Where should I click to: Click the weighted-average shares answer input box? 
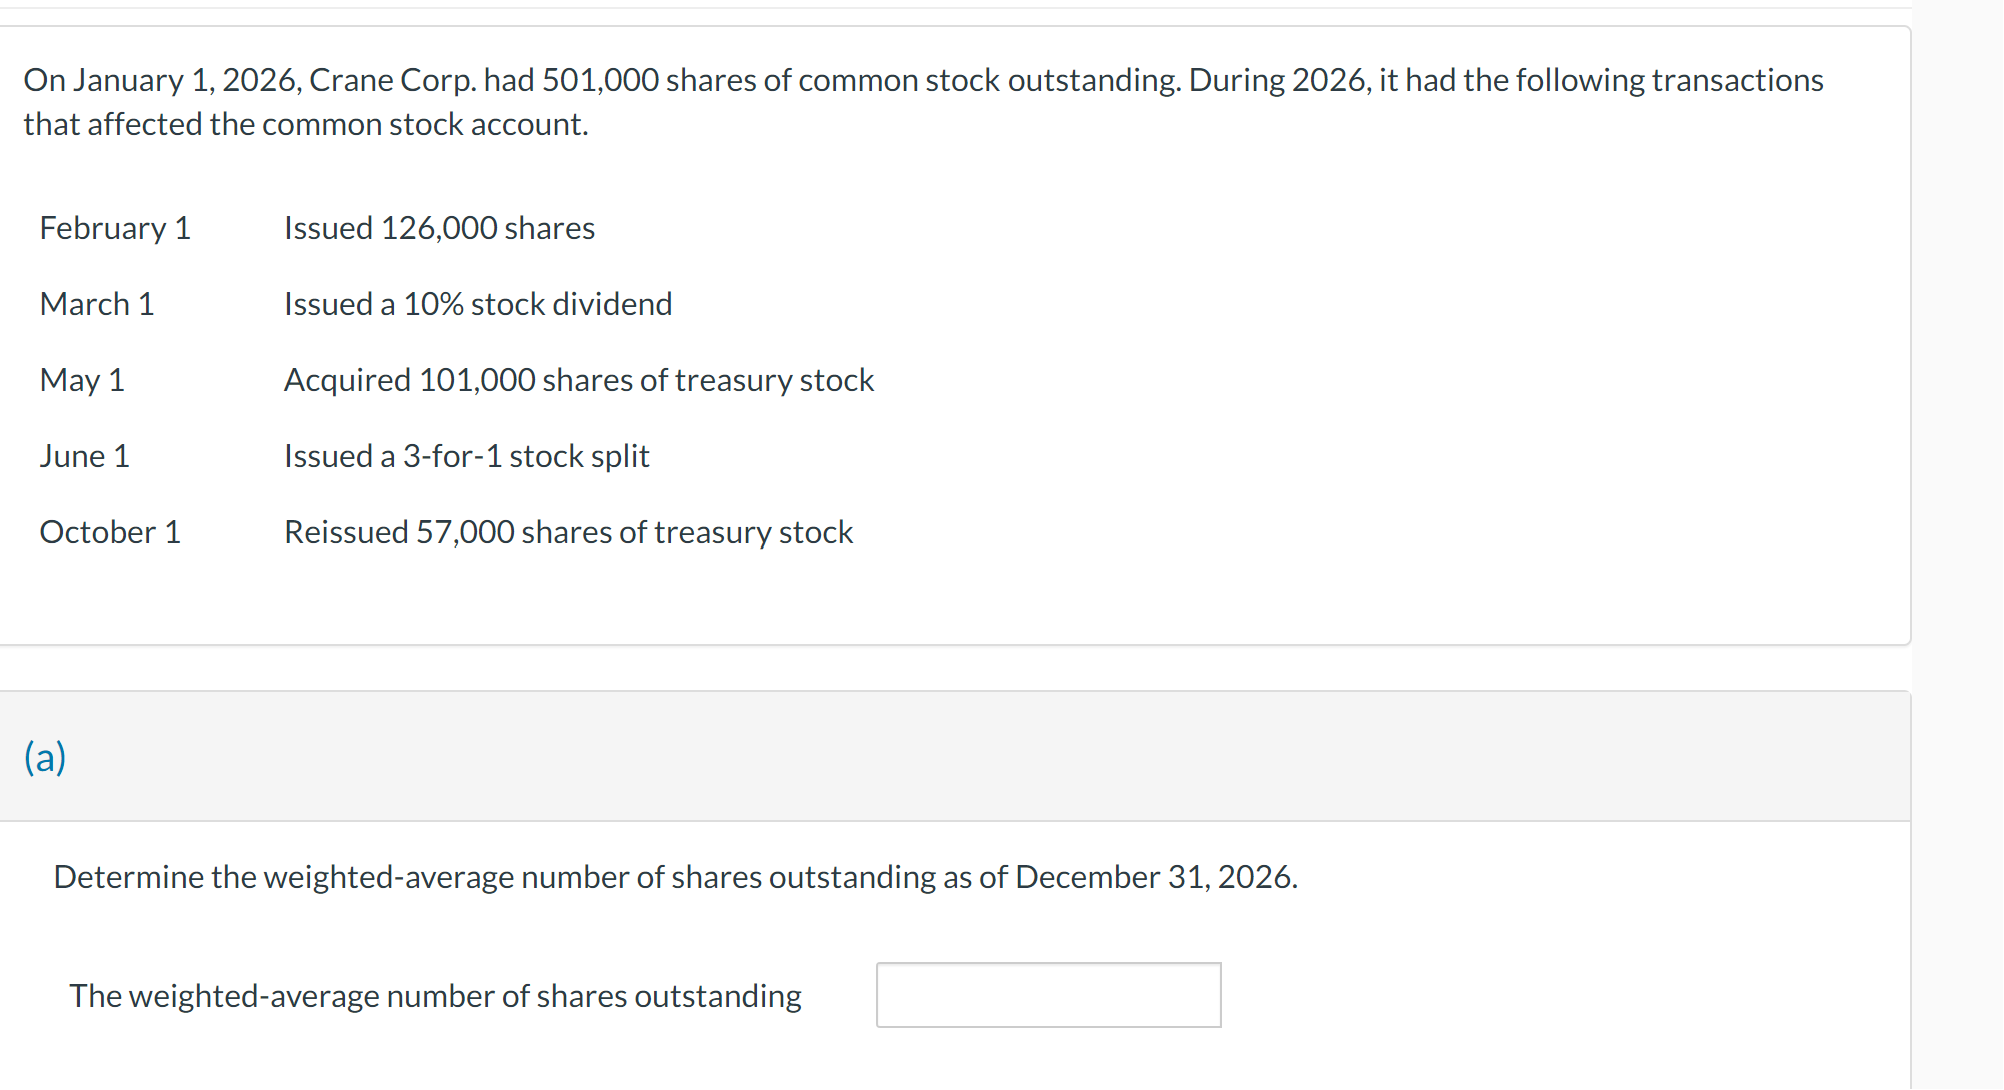click(x=1048, y=995)
